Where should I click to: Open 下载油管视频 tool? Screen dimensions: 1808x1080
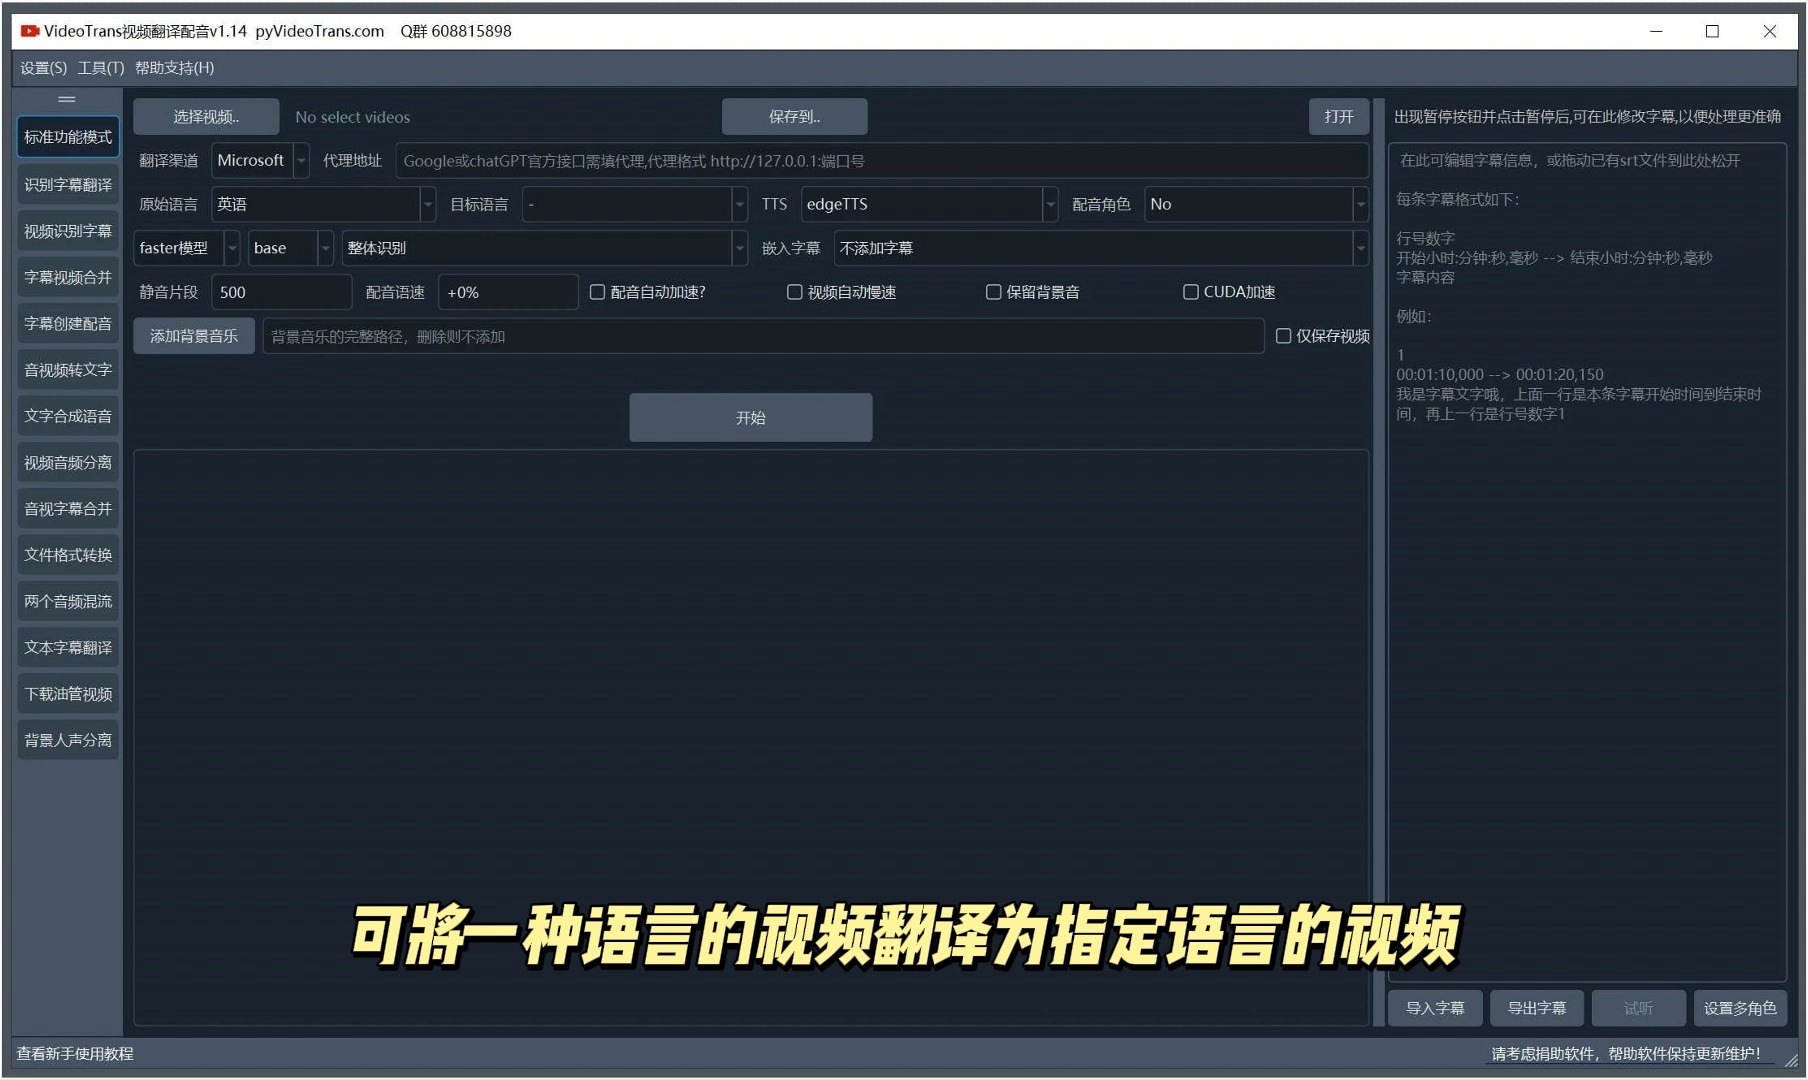pyautogui.click(x=68, y=694)
